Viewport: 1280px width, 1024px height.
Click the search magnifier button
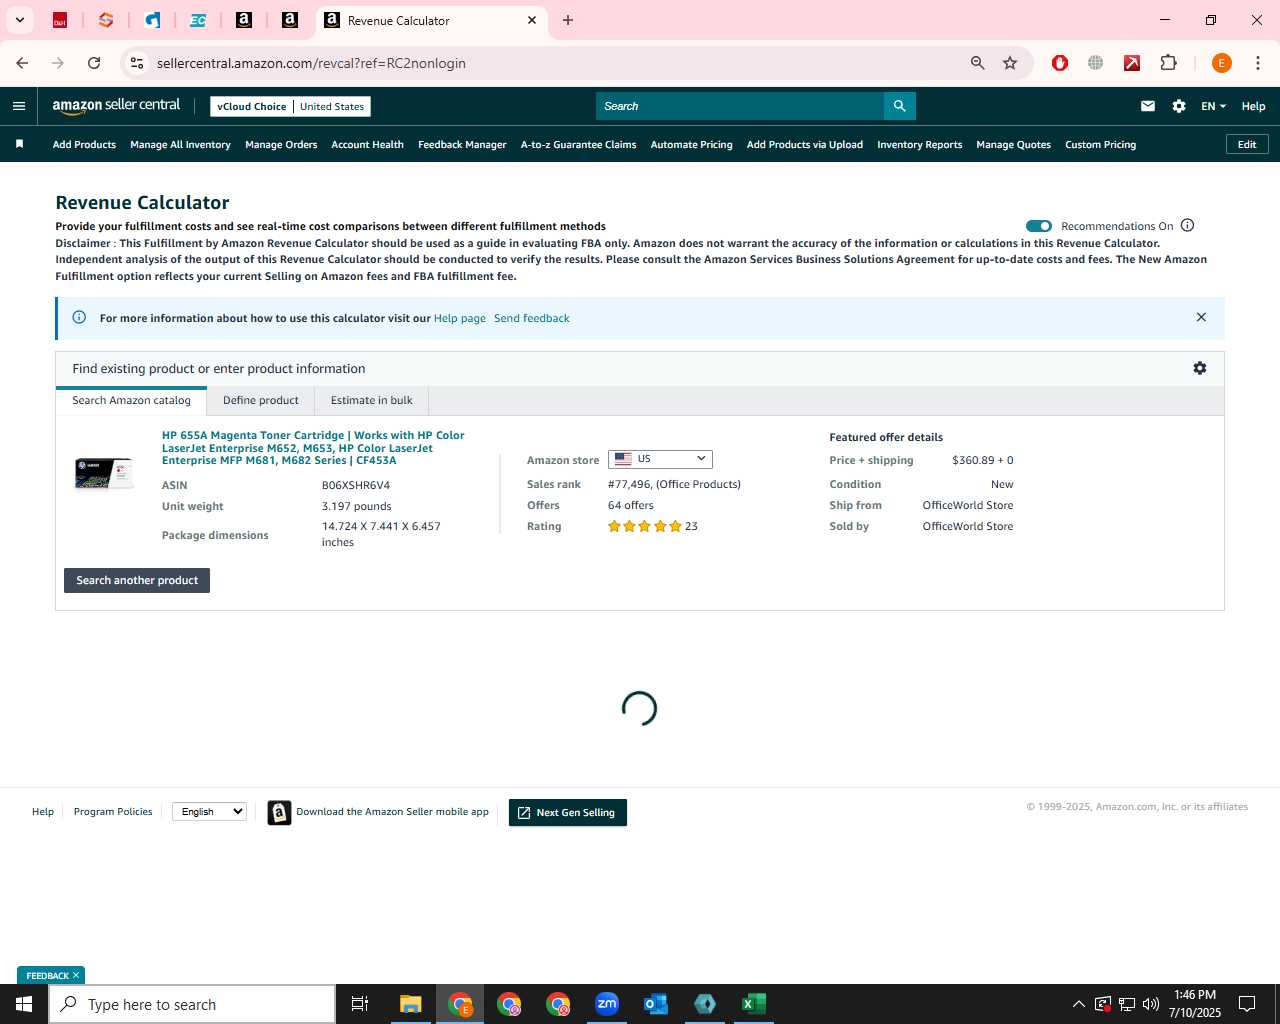coord(899,106)
